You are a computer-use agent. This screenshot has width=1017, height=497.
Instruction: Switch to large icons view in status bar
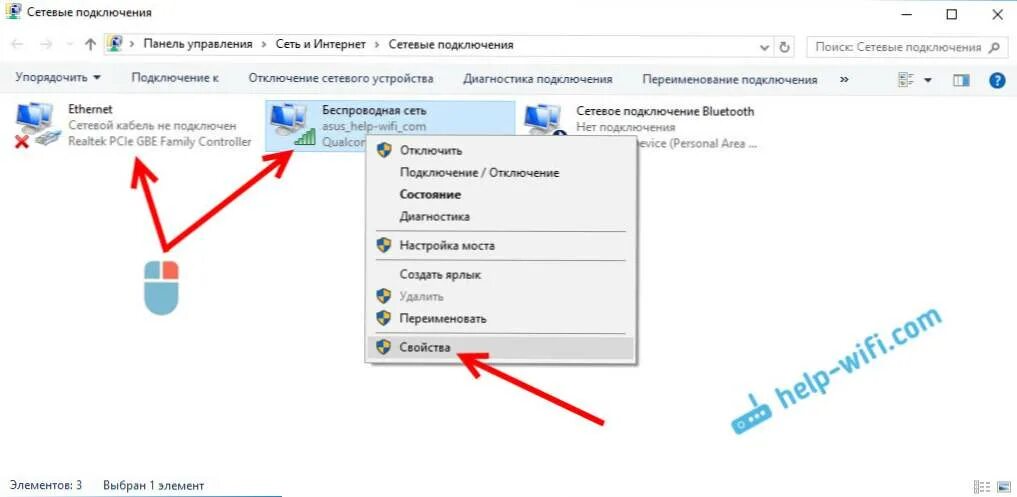[1003, 486]
